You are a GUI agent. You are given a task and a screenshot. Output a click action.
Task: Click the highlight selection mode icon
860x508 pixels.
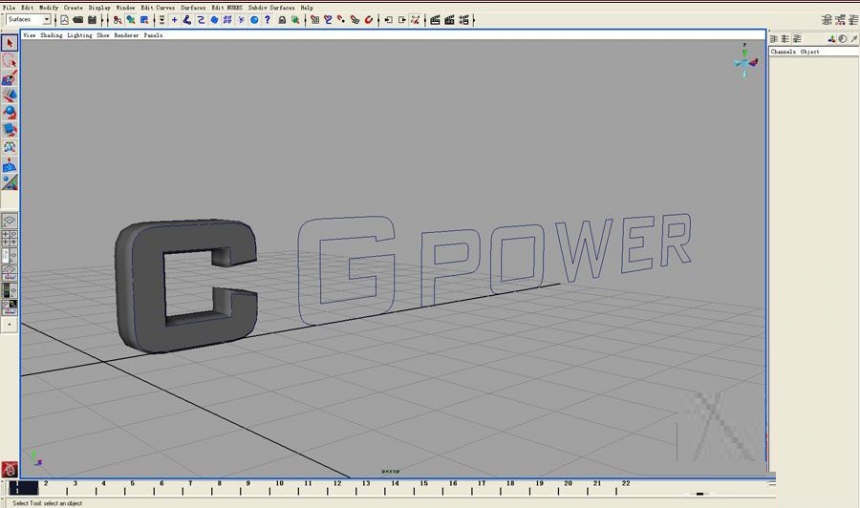point(295,20)
